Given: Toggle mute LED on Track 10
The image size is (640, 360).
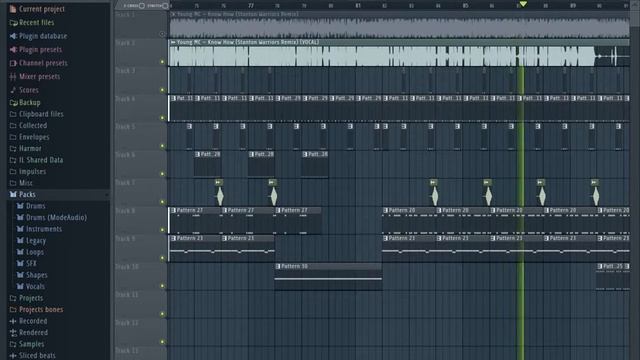Looking at the screenshot, I should click(x=162, y=286).
